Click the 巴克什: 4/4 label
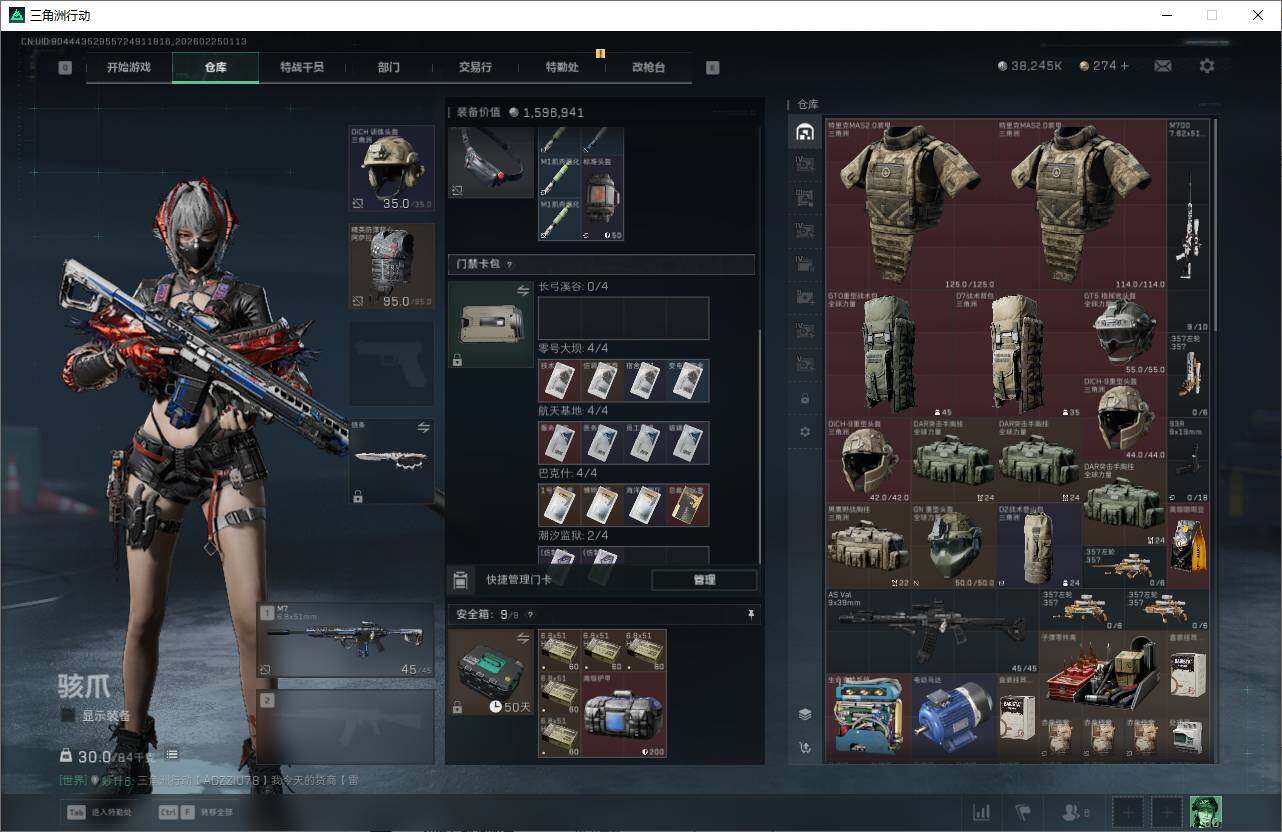The image size is (1282, 832). [x=567, y=473]
